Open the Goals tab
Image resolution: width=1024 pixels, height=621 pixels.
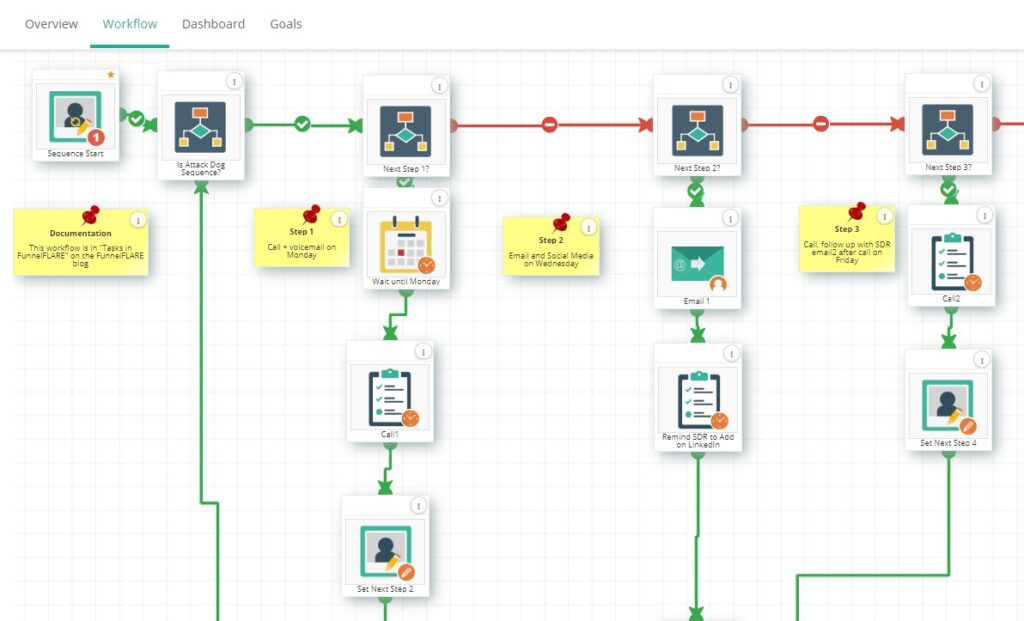pyautogui.click(x=285, y=23)
